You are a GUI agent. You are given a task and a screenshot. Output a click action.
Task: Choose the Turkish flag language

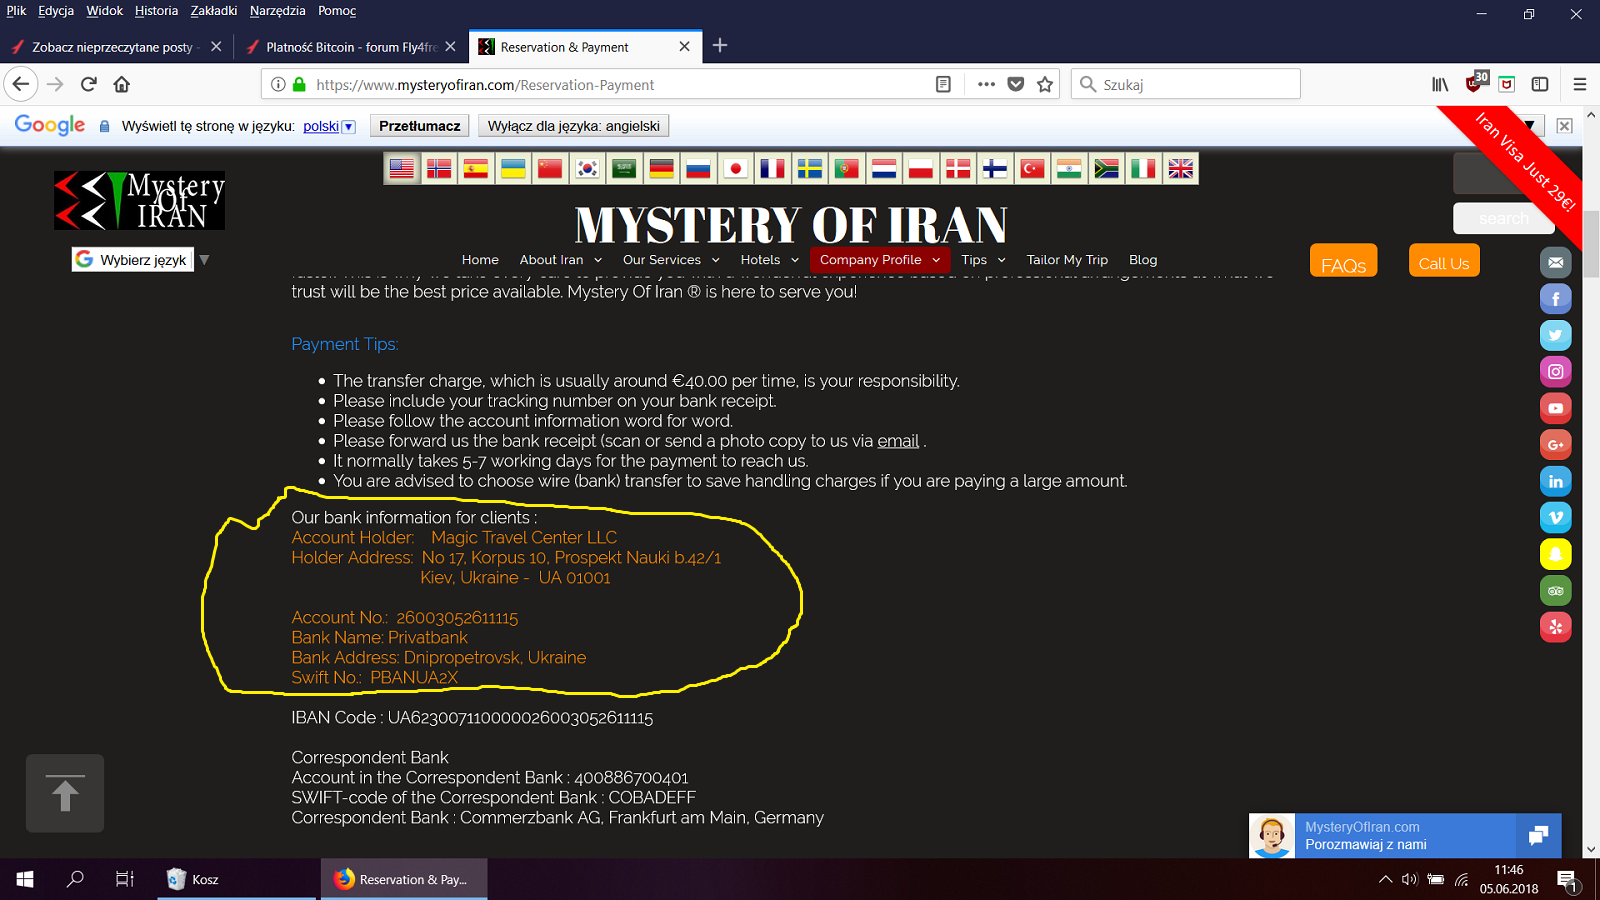(1032, 169)
